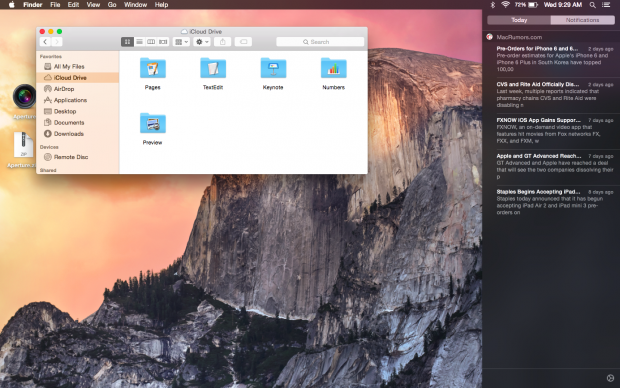Screen dimensions: 620x388
Task: Toggle Notification Center list icon
Action: tap(606, 5)
